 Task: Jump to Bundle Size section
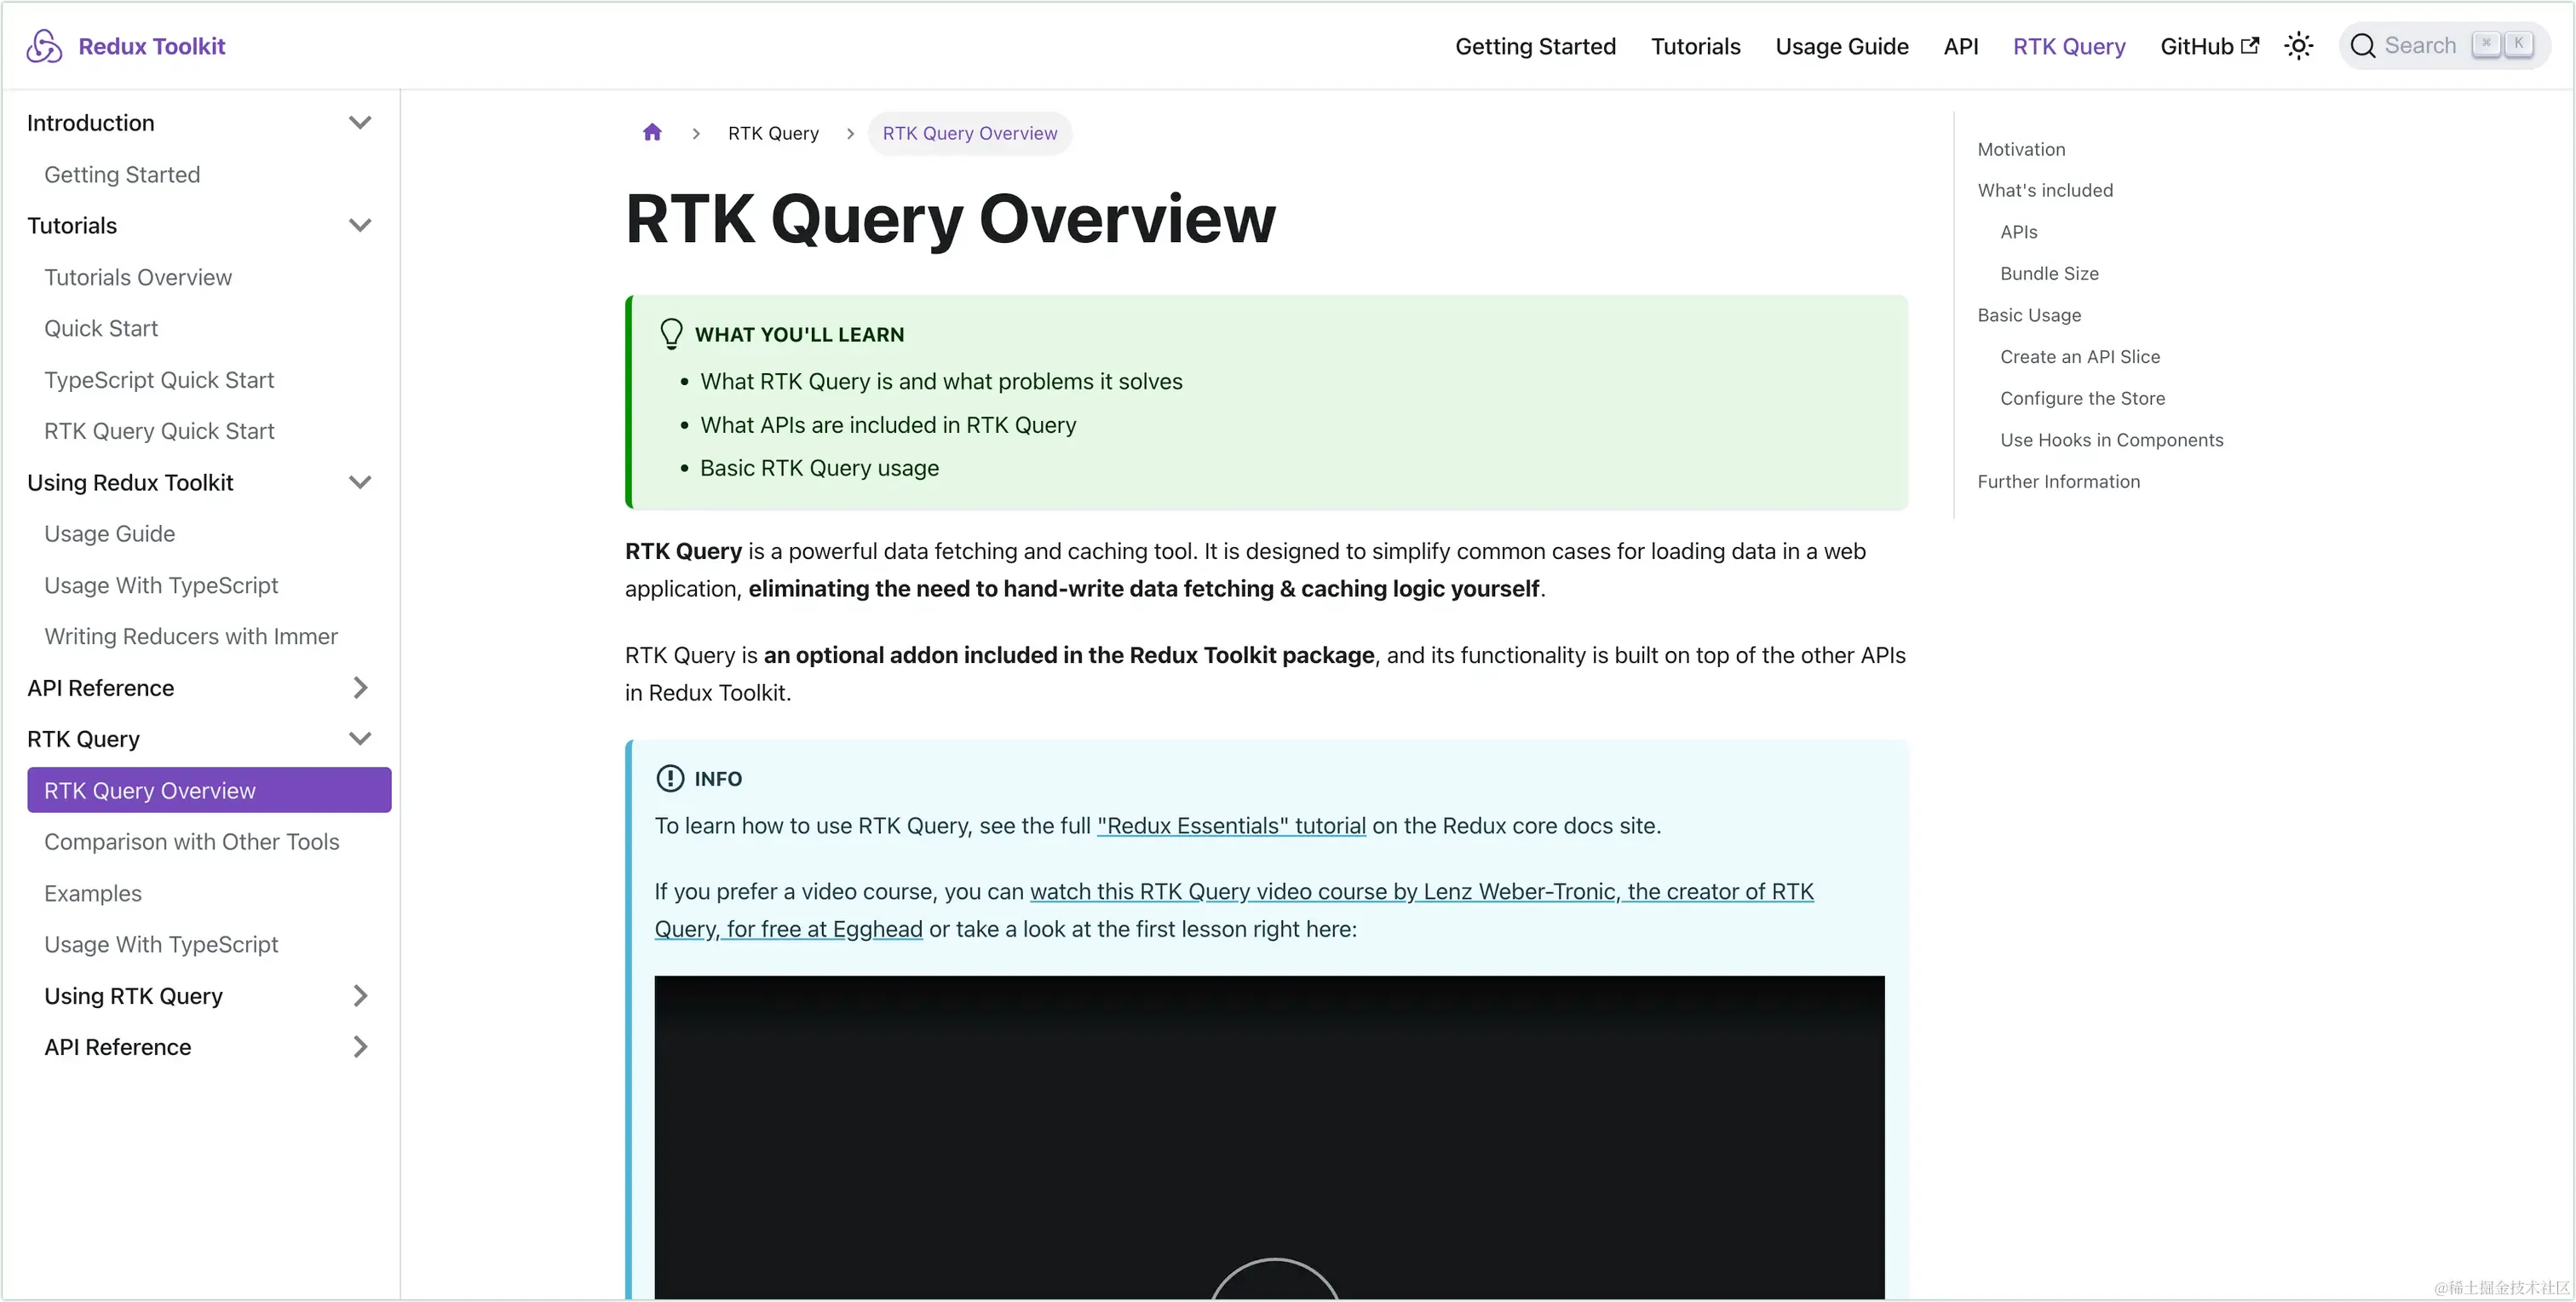(x=2049, y=273)
